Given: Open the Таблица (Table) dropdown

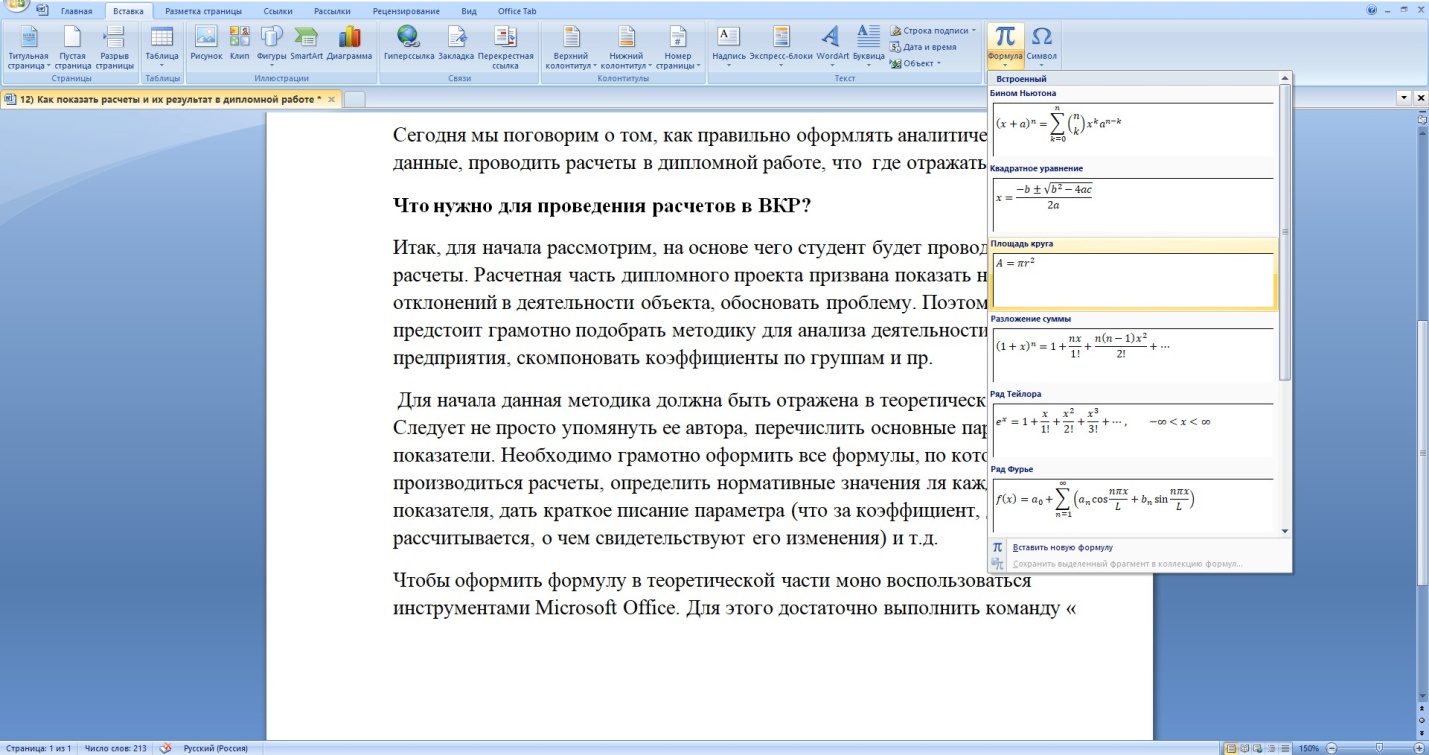Looking at the screenshot, I should click(x=161, y=43).
